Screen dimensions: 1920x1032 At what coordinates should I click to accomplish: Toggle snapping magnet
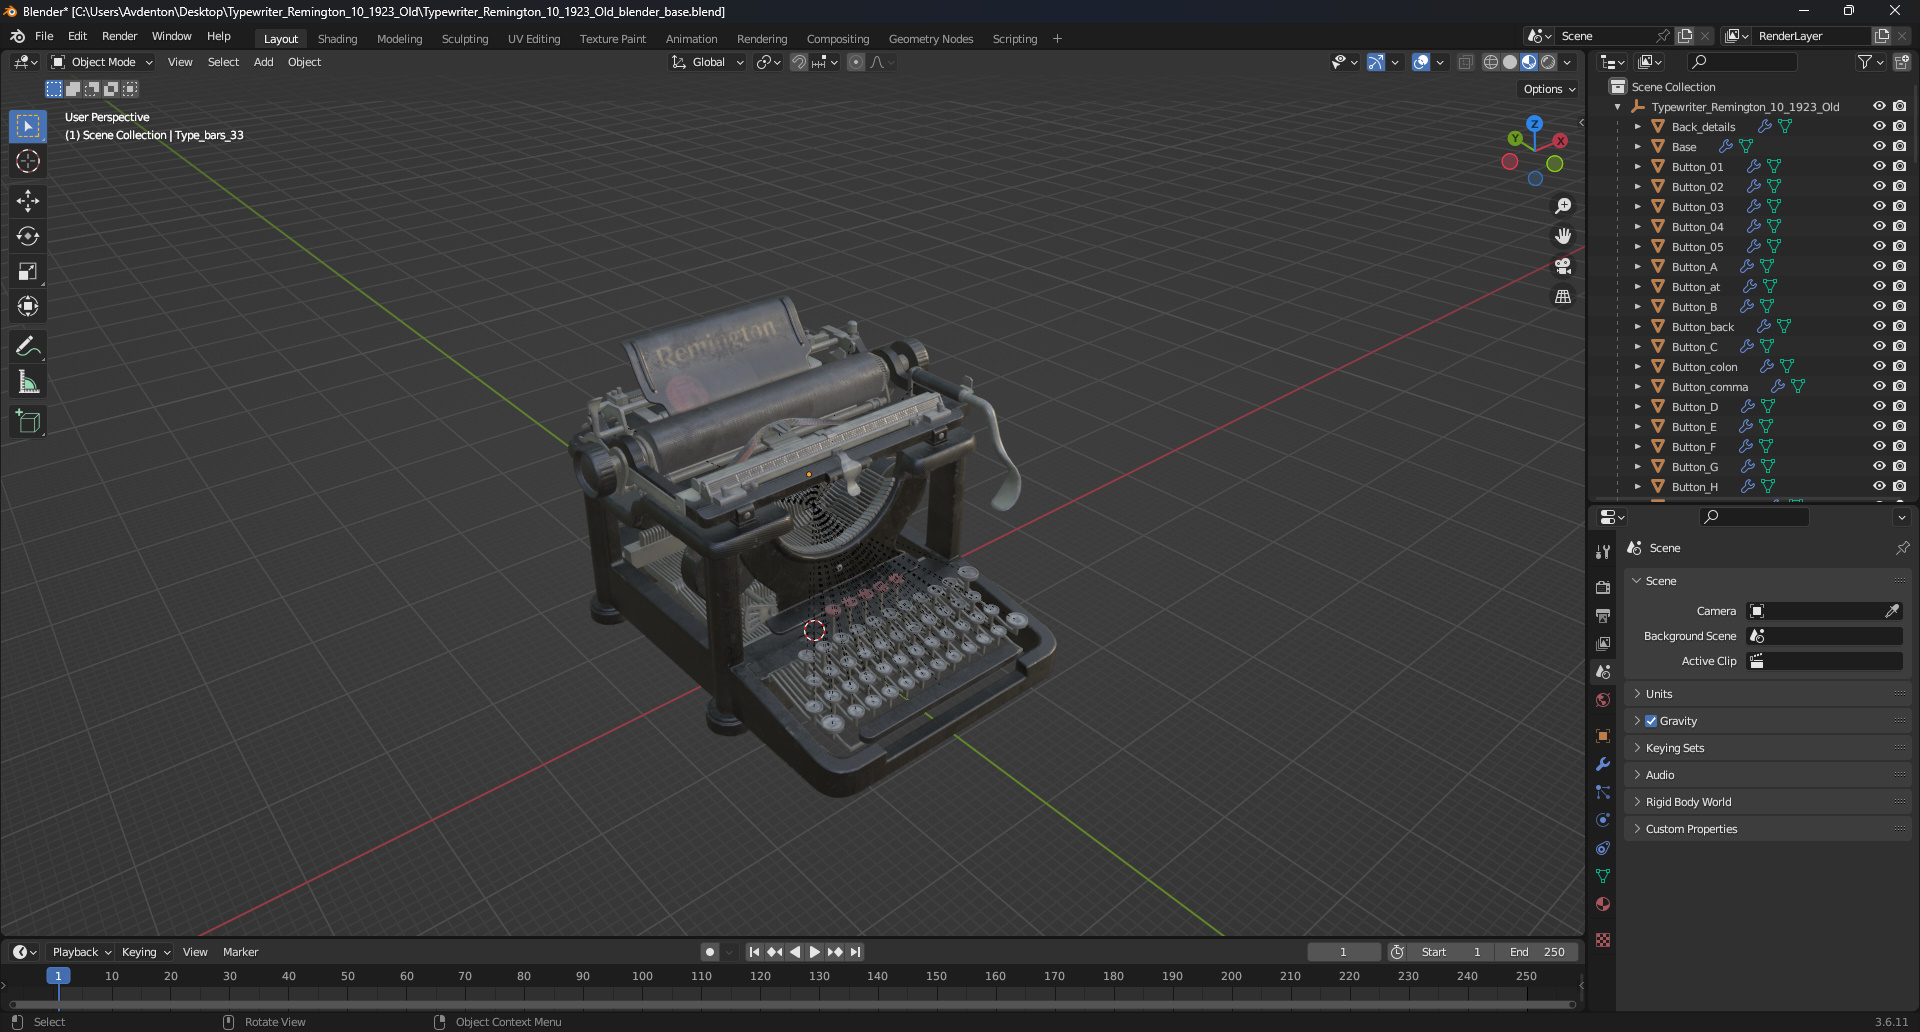click(799, 62)
